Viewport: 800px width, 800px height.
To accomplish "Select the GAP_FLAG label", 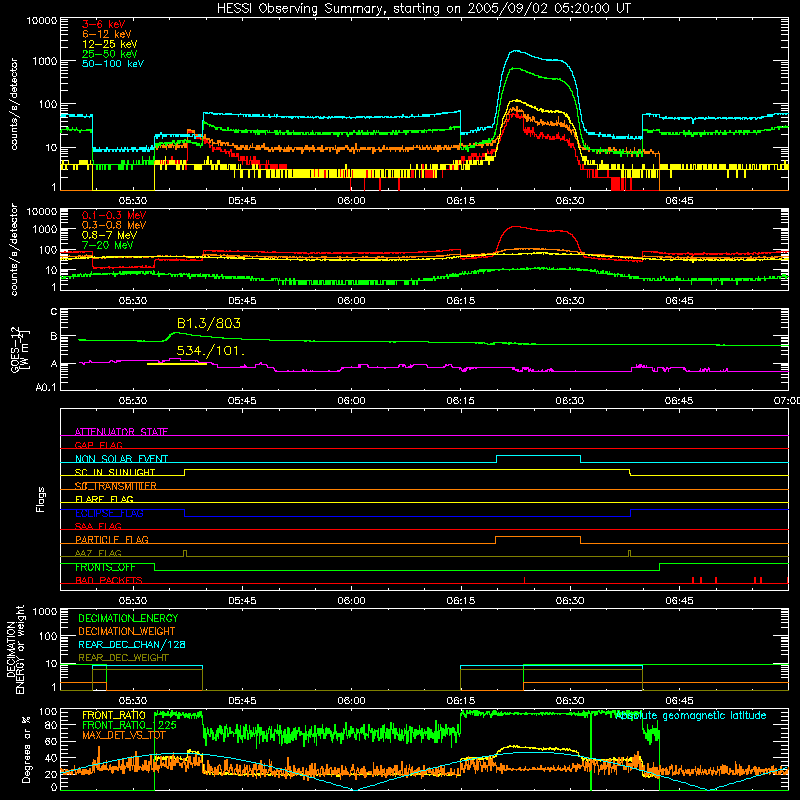I will [98, 445].
